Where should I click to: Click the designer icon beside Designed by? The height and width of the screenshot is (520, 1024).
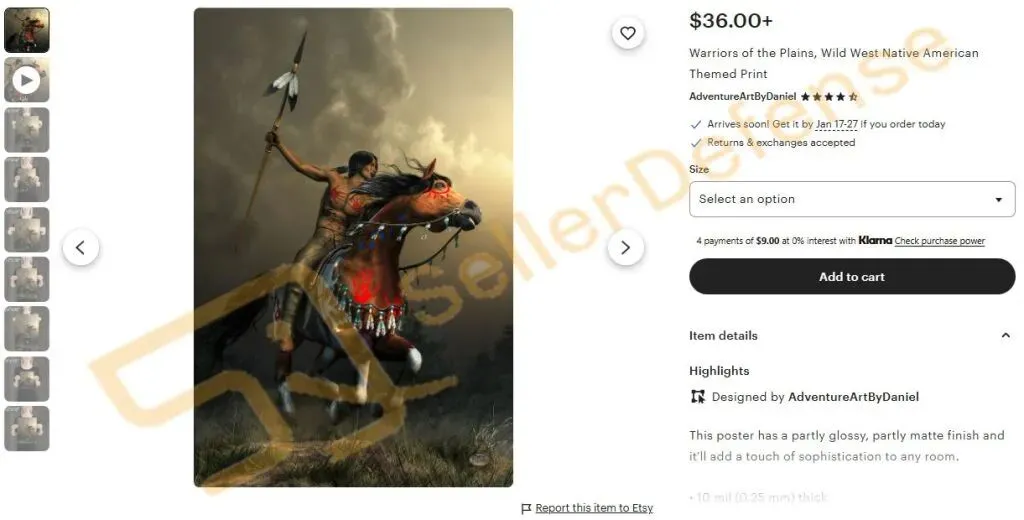coord(697,397)
